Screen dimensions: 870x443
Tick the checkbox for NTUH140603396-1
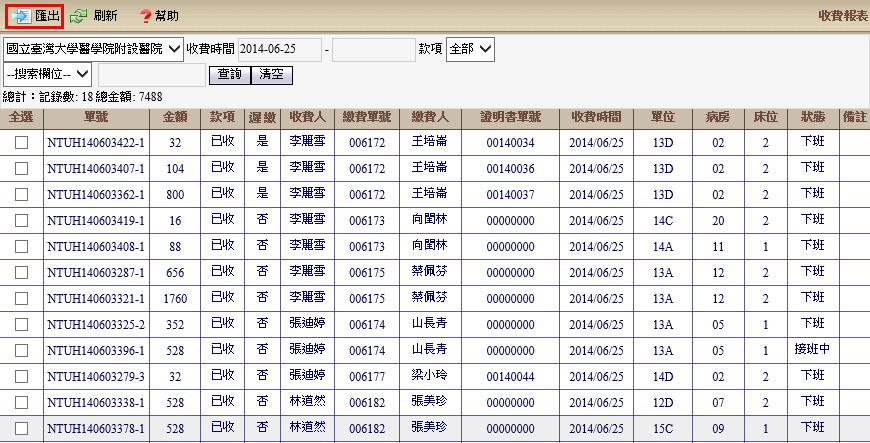pos(21,350)
